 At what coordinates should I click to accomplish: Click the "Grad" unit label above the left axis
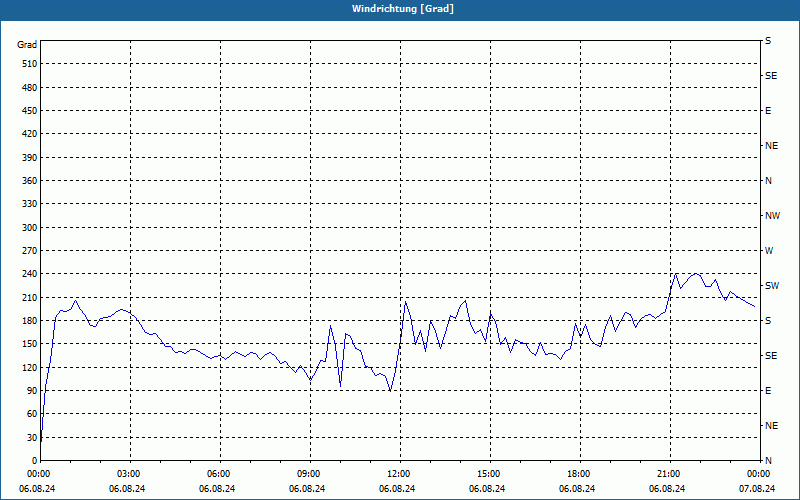[x=27, y=45]
